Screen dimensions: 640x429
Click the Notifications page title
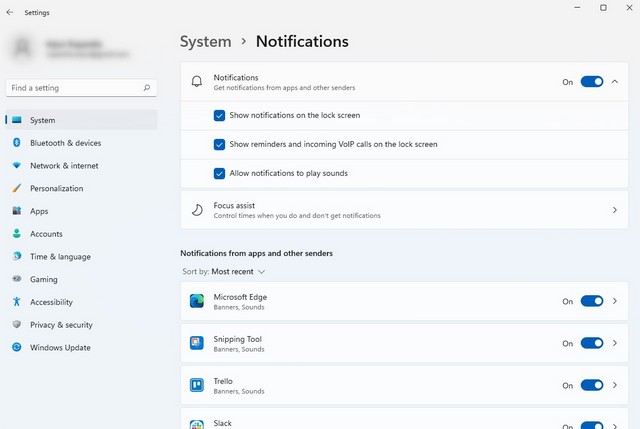click(x=302, y=42)
